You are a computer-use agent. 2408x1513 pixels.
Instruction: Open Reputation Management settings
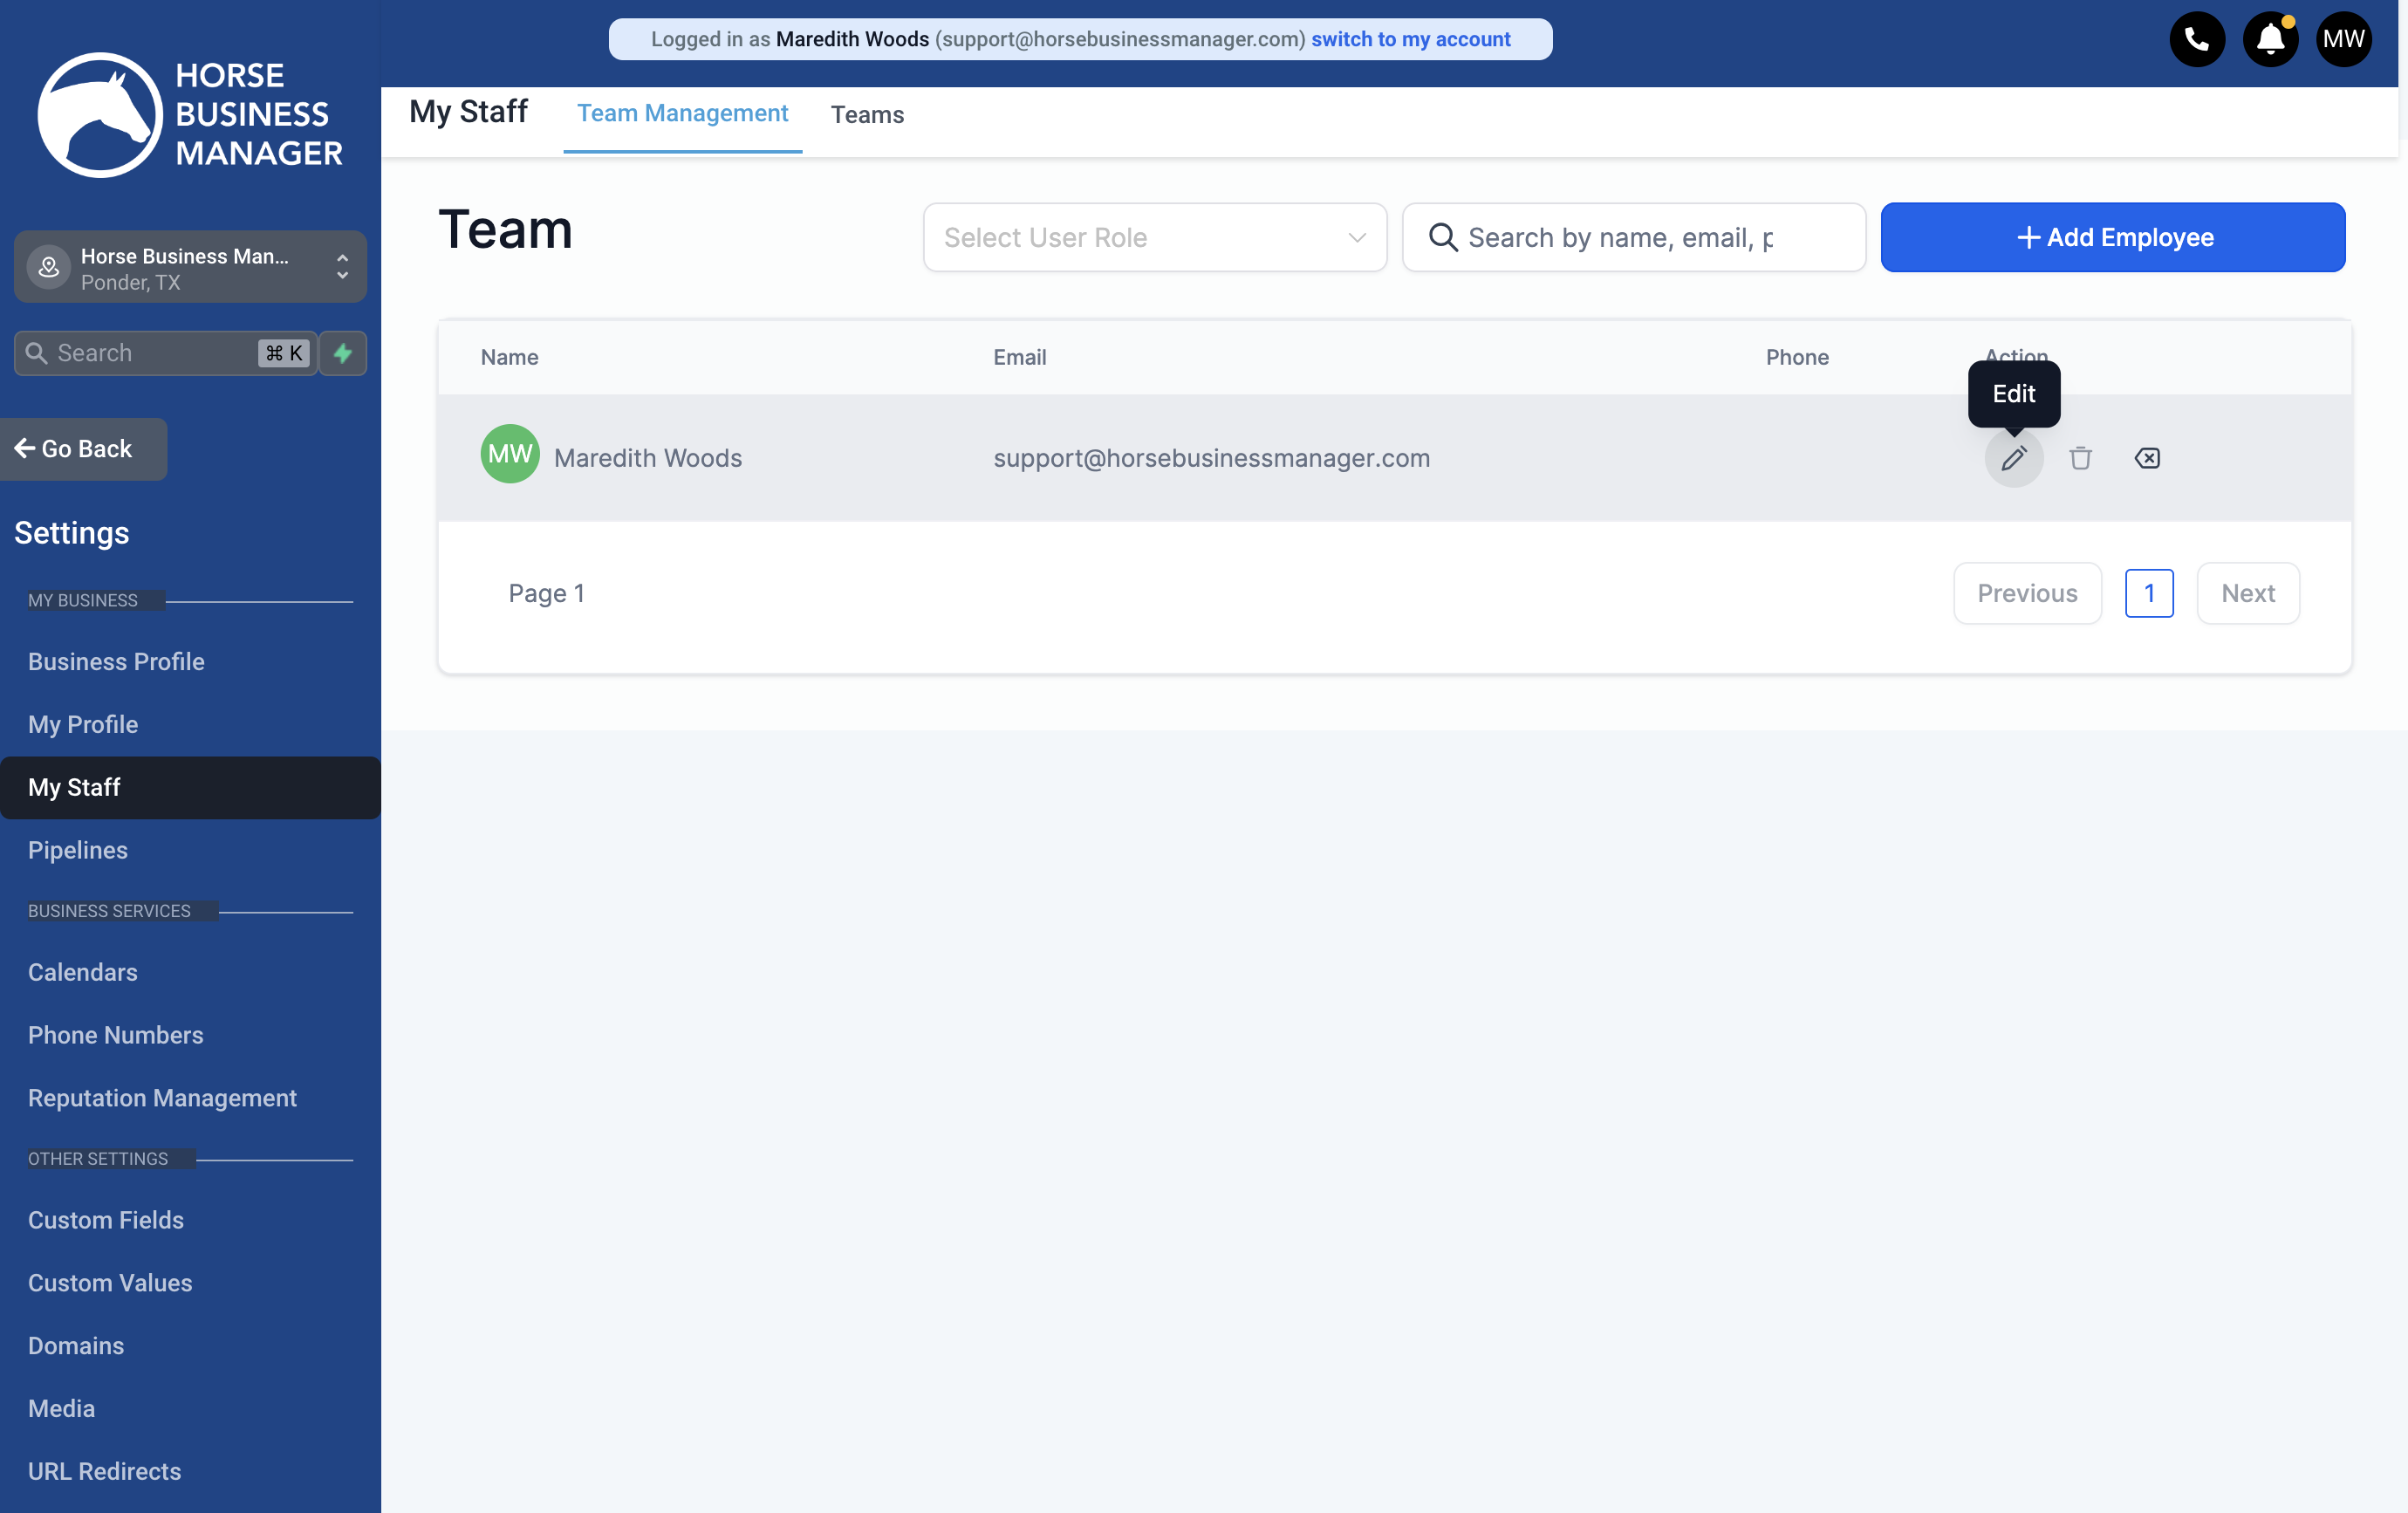(162, 1098)
